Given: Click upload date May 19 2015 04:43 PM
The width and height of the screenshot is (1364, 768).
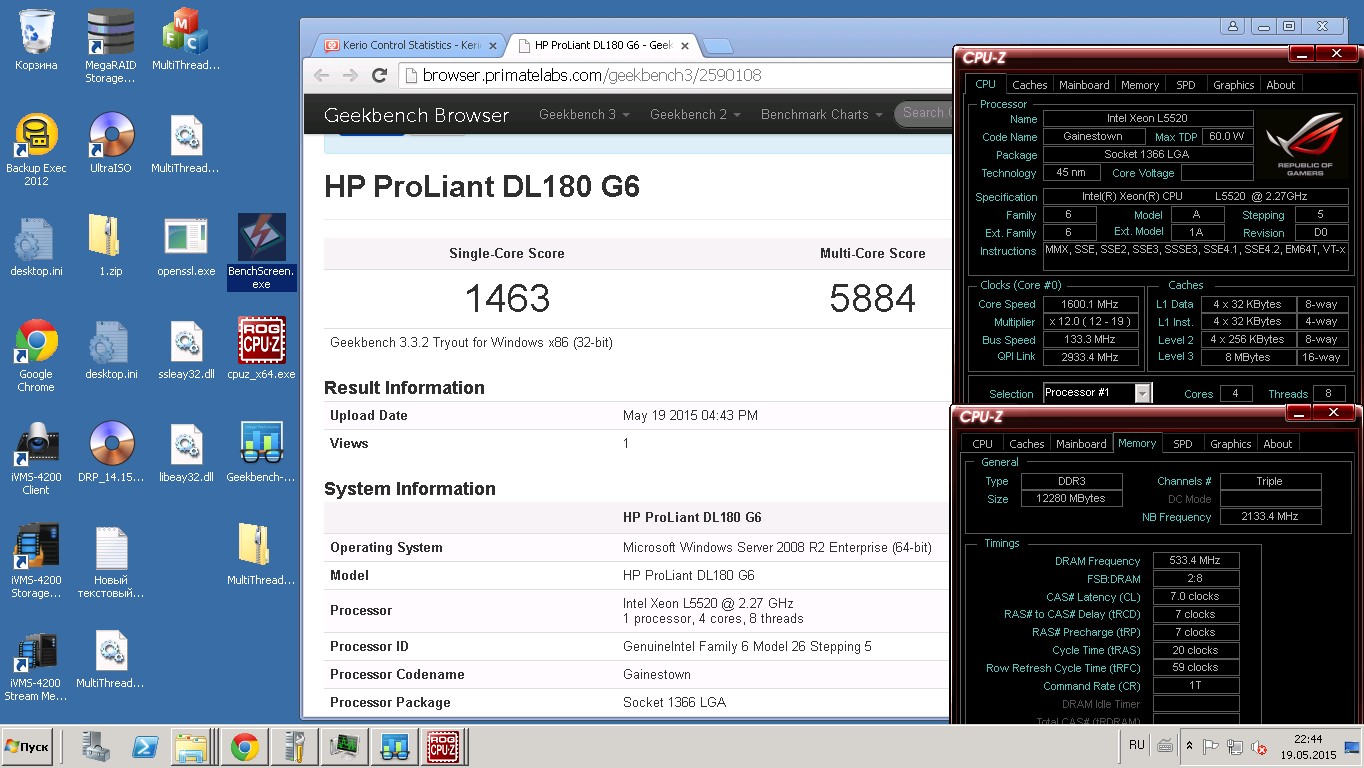Looking at the screenshot, I should coord(690,415).
